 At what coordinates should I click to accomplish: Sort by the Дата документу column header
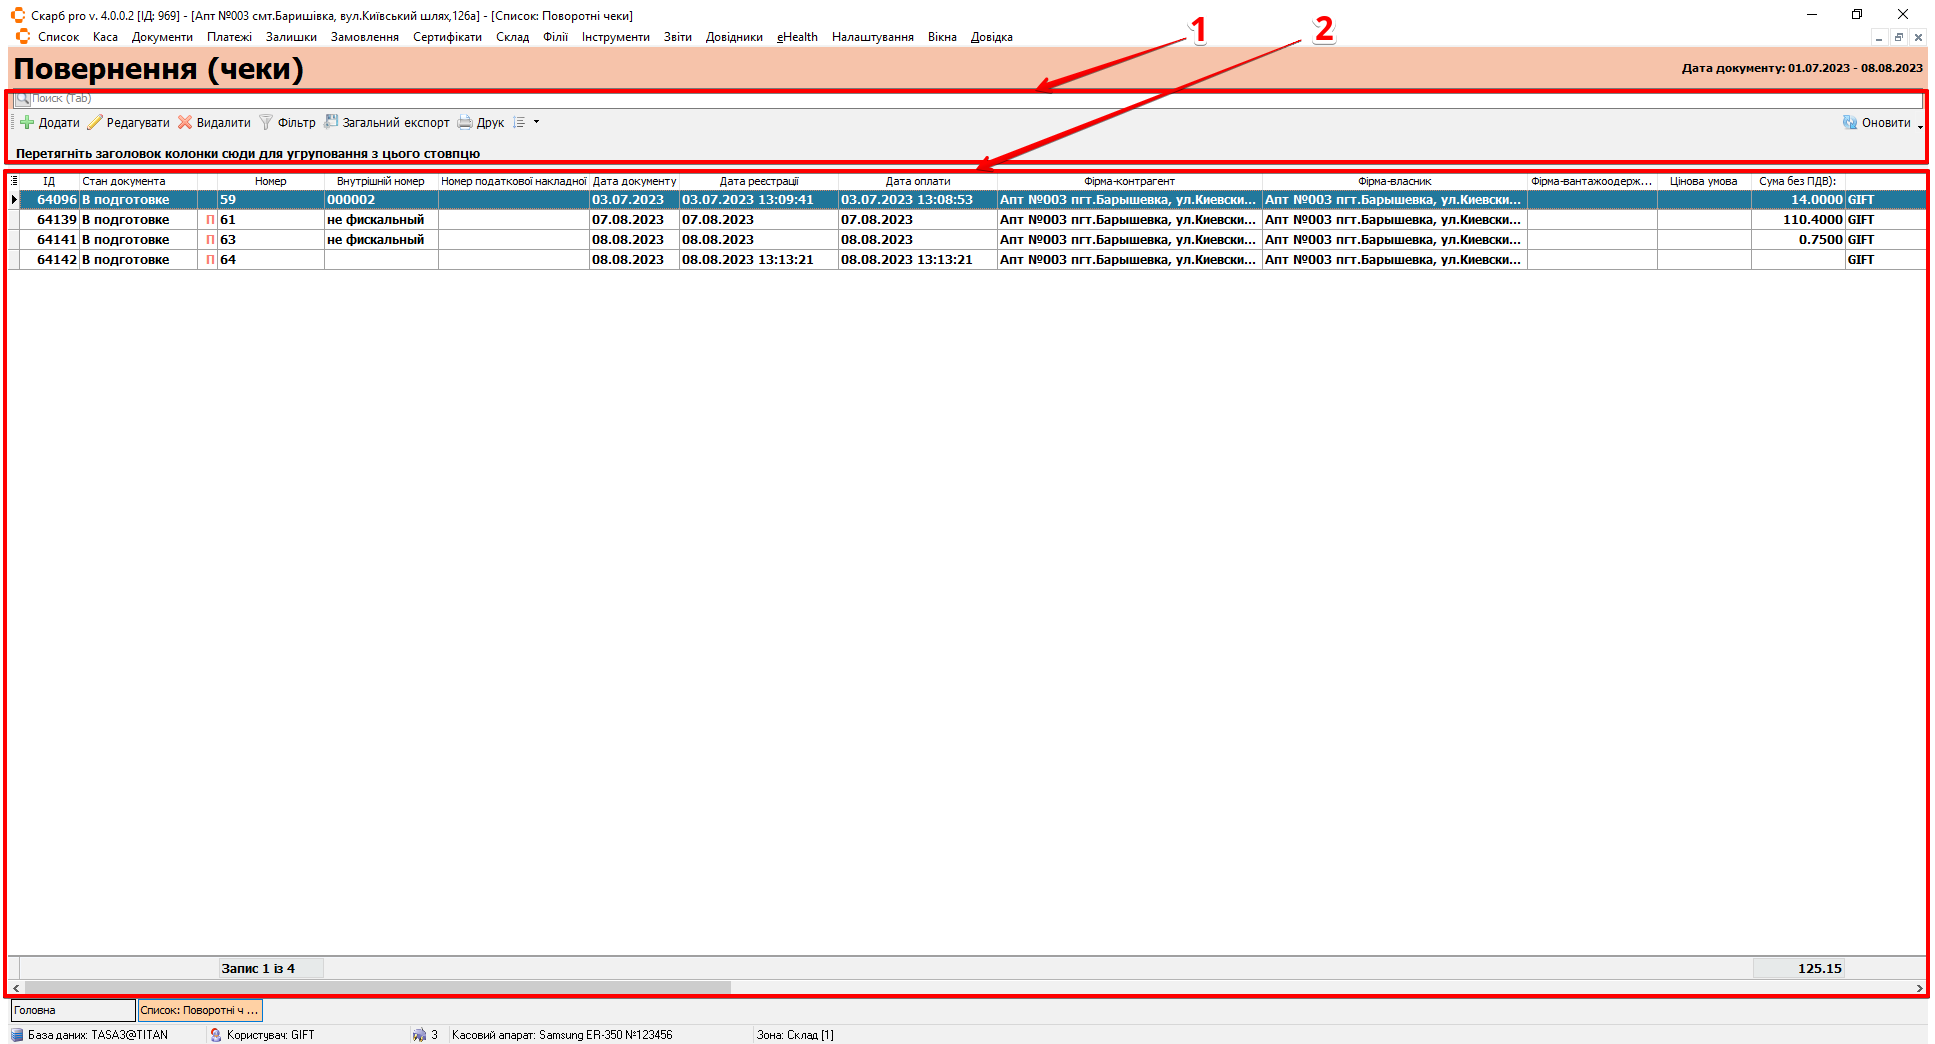(634, 181)
